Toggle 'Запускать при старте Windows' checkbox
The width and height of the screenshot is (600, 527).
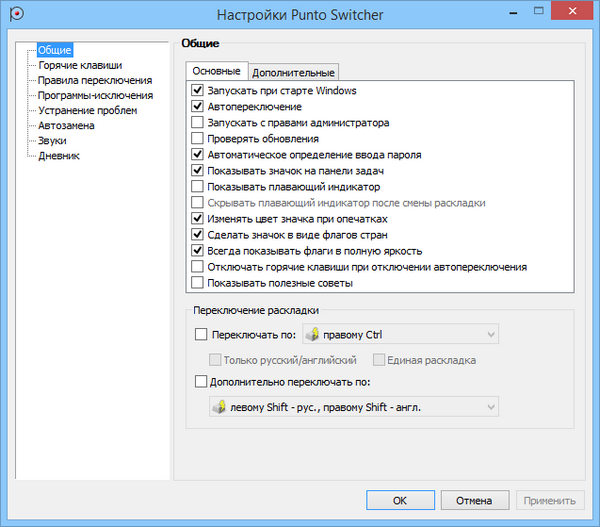pos(197,91)
